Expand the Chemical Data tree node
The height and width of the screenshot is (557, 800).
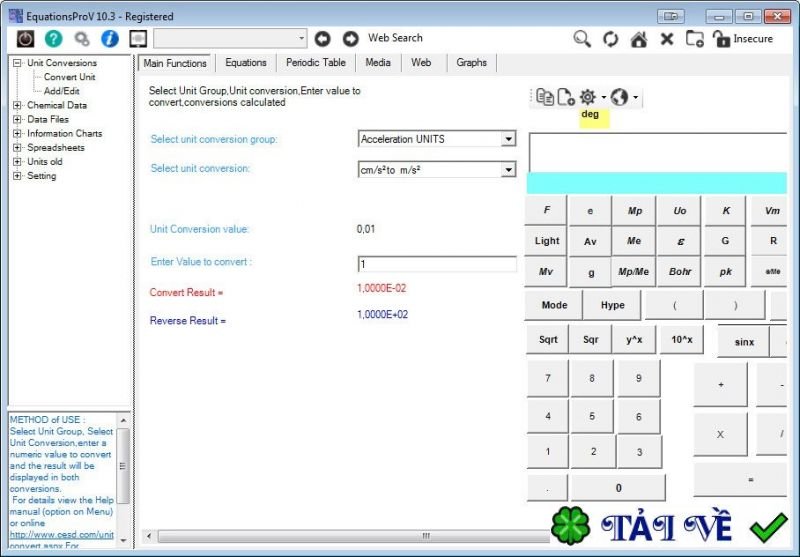17,105
